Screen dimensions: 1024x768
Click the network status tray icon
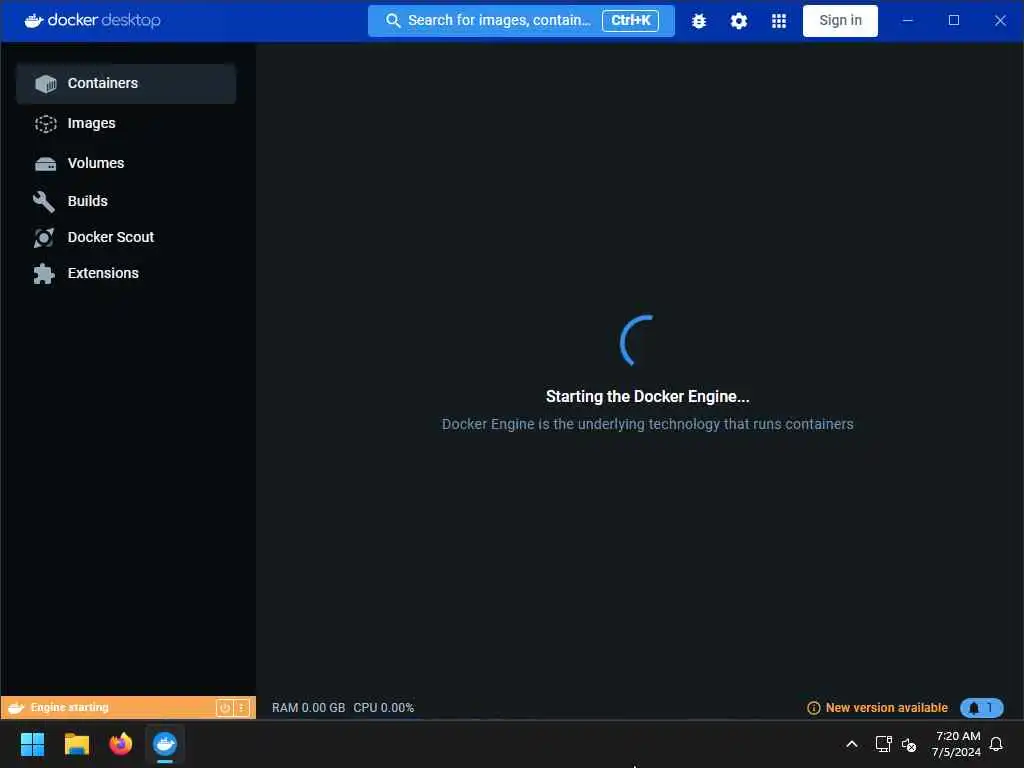884,744
